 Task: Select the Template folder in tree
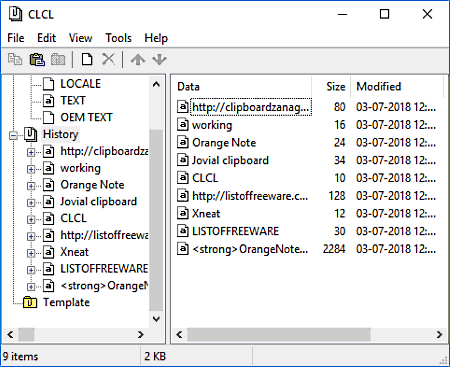pyautogui.click(x=66, y=302)
